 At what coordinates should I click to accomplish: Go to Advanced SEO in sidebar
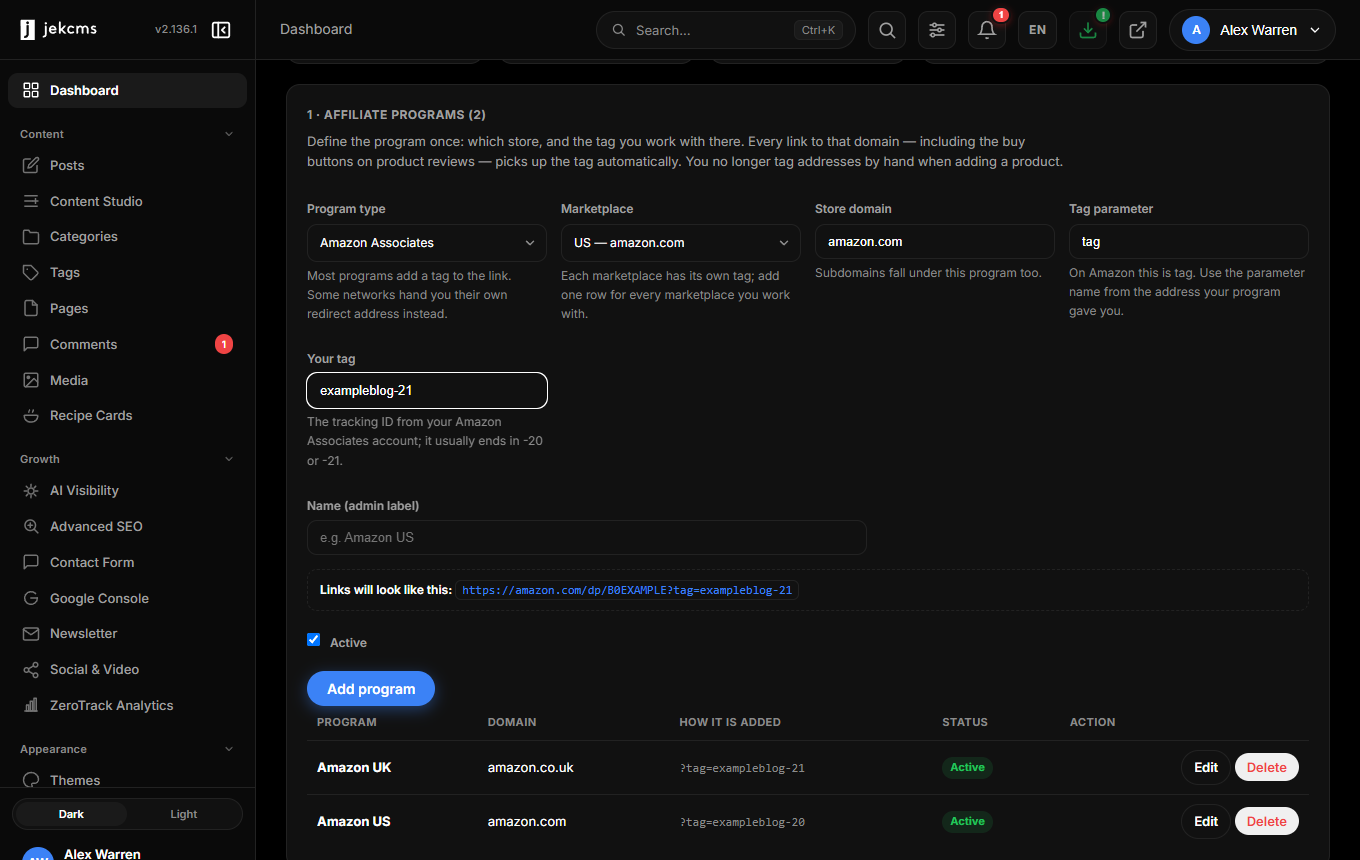click(128, 526)
